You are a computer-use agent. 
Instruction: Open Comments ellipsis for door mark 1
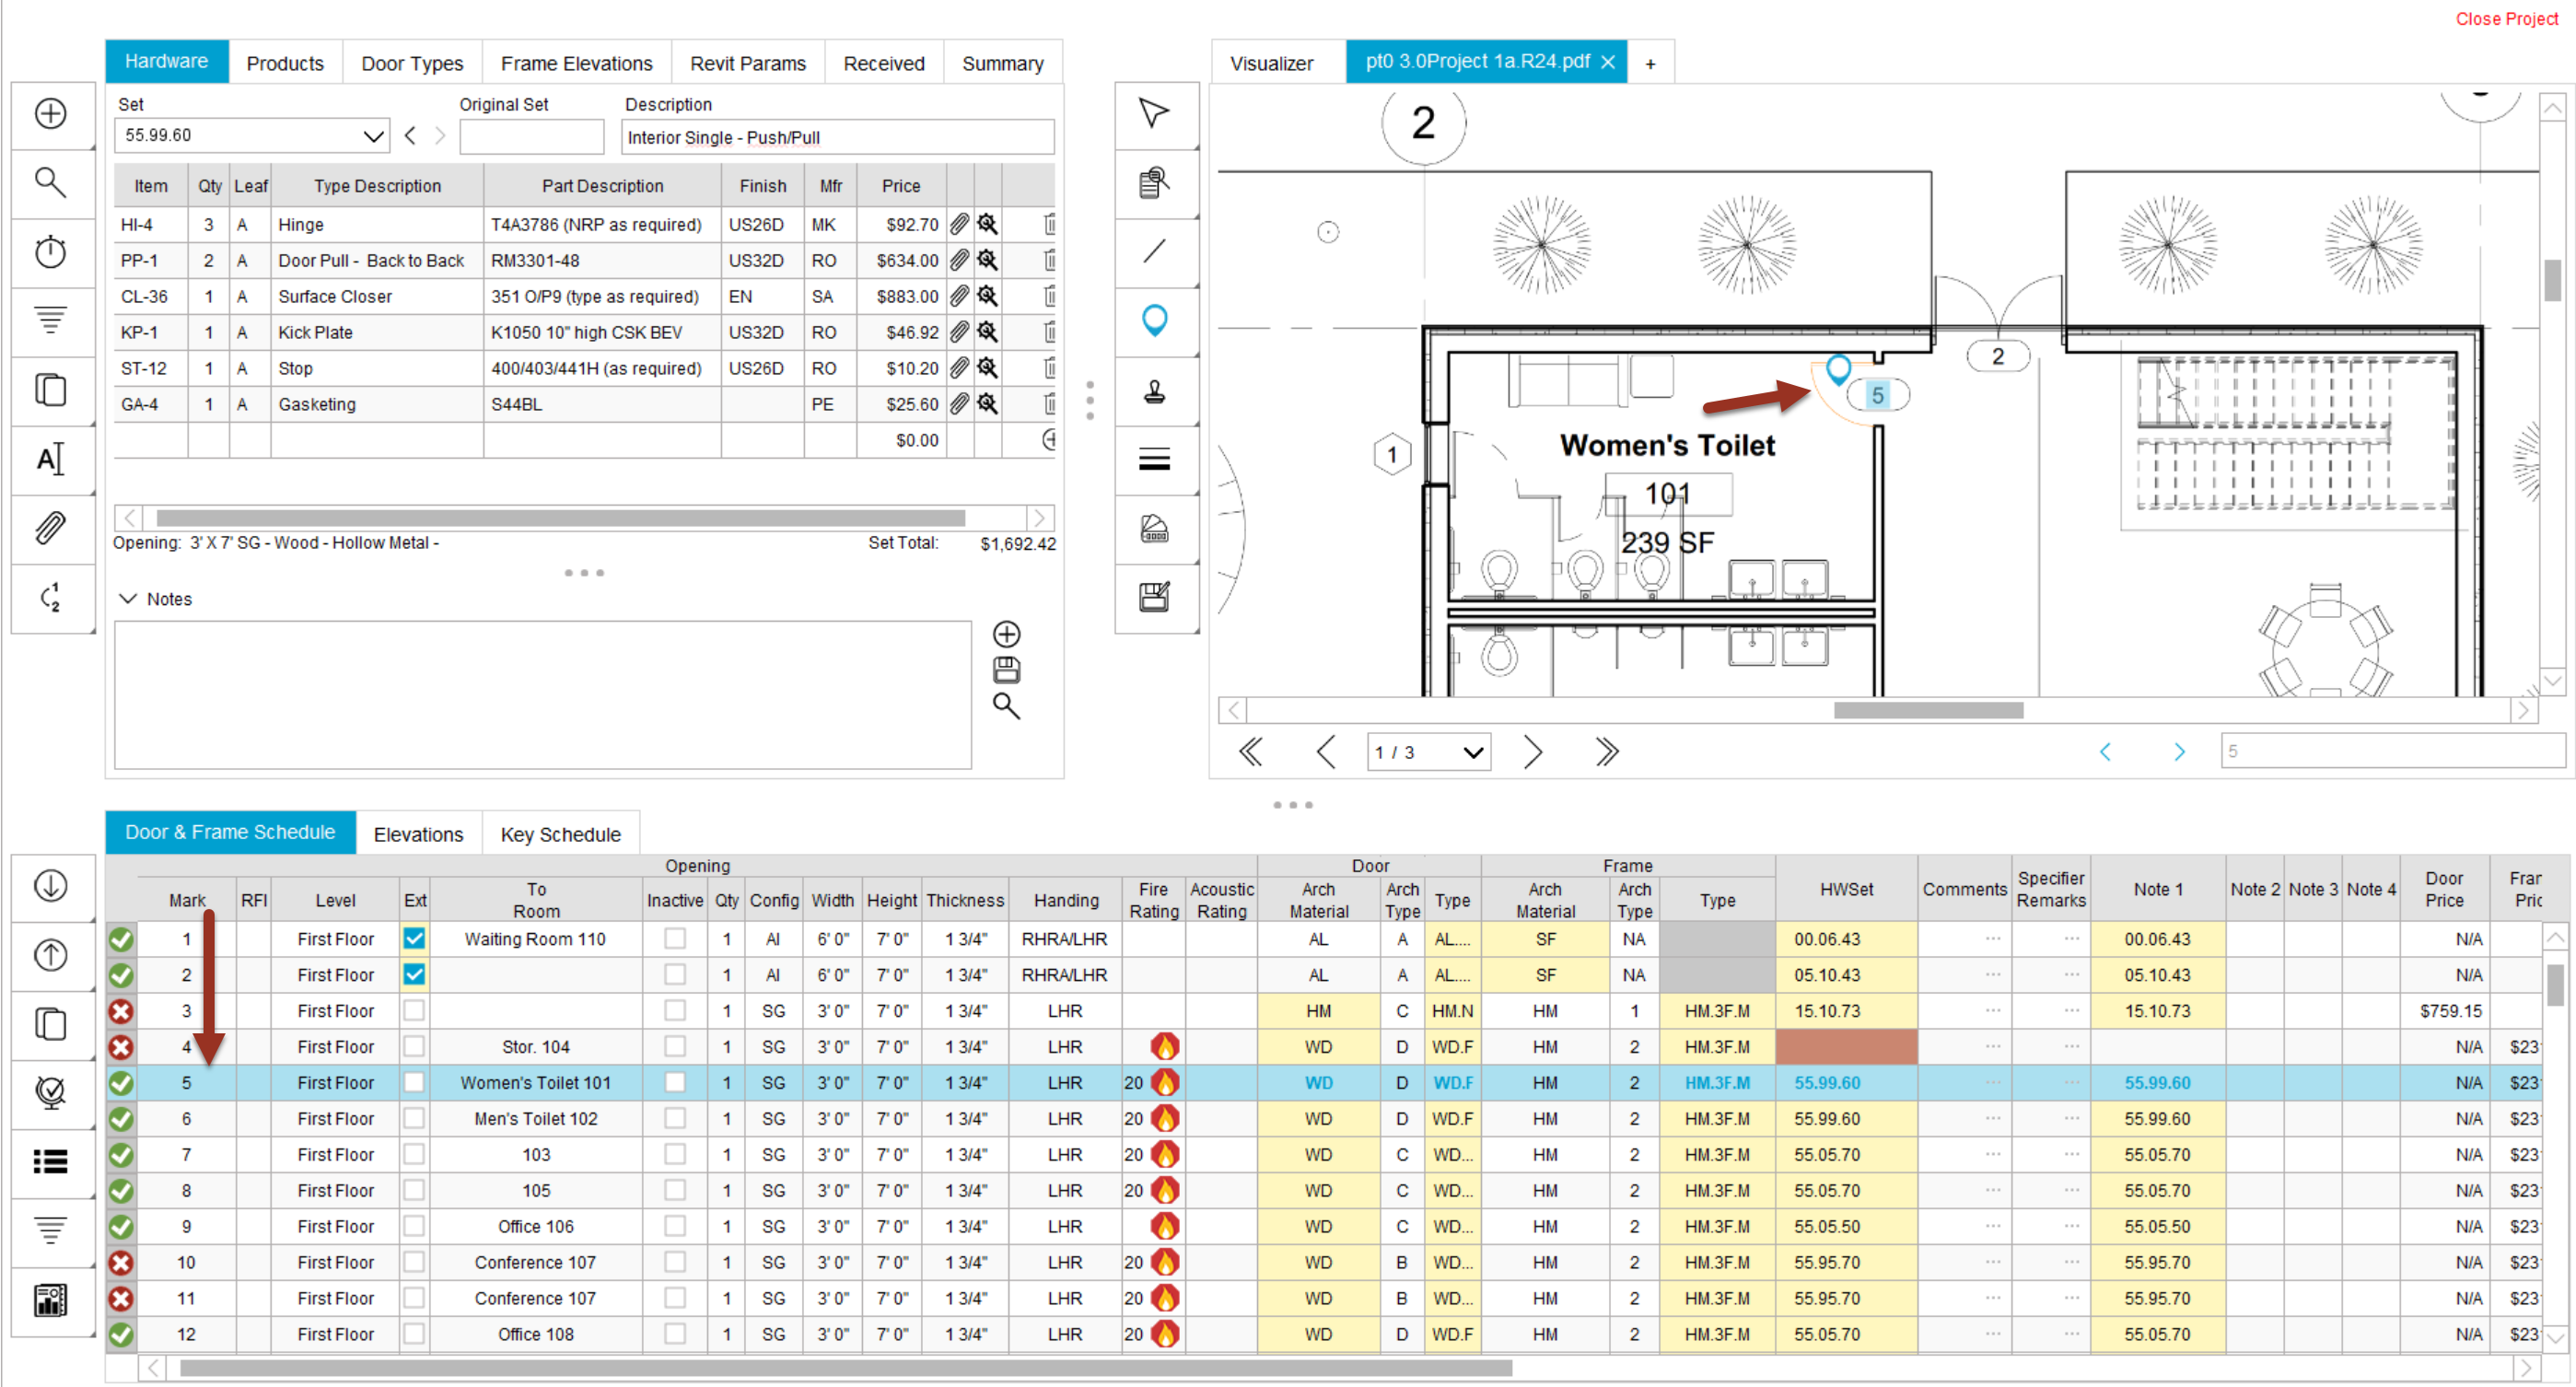(1992, 938)
